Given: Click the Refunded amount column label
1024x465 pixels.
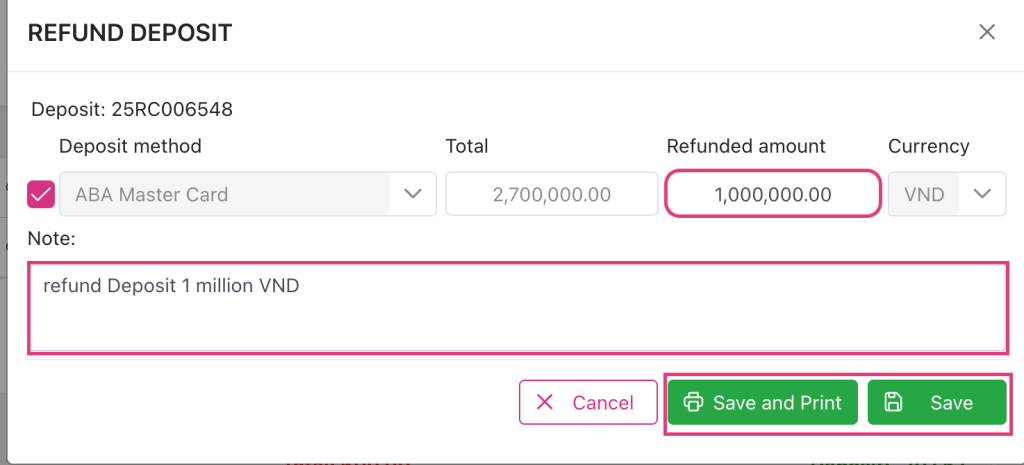Looking at the screenshot, I should tap(746, 146).
